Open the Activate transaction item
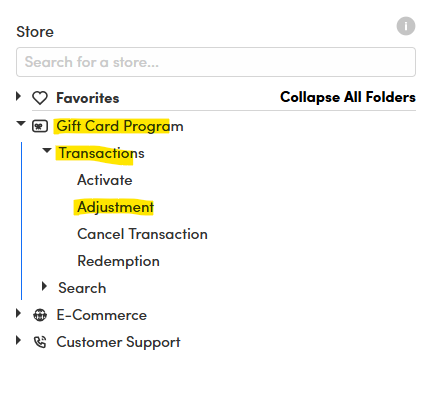The height and width of the screenshot is (420, 436). click(105, 180)
